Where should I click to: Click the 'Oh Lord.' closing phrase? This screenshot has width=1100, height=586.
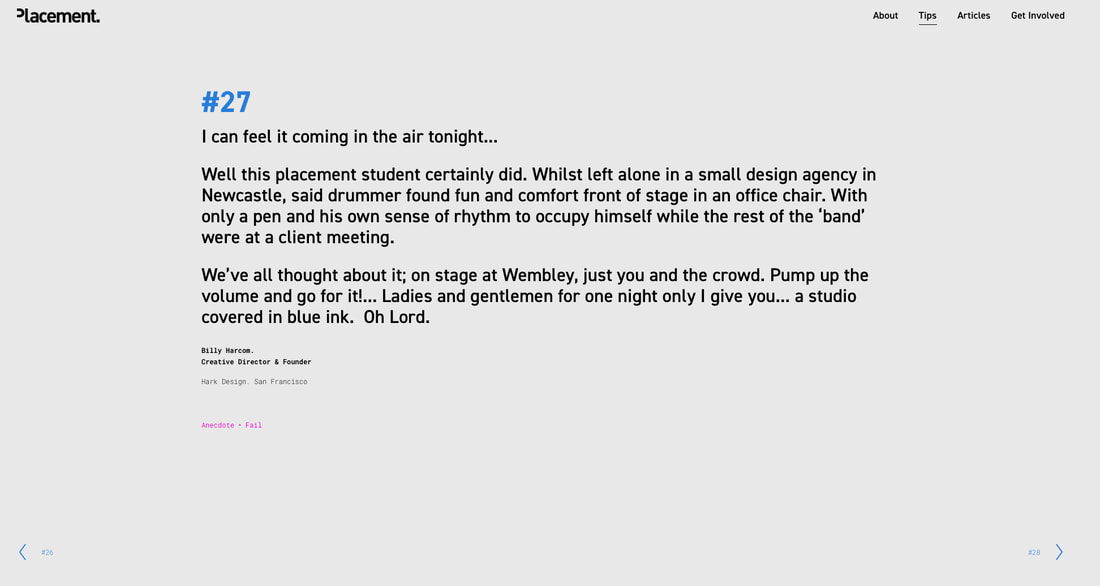click(396, 317)
